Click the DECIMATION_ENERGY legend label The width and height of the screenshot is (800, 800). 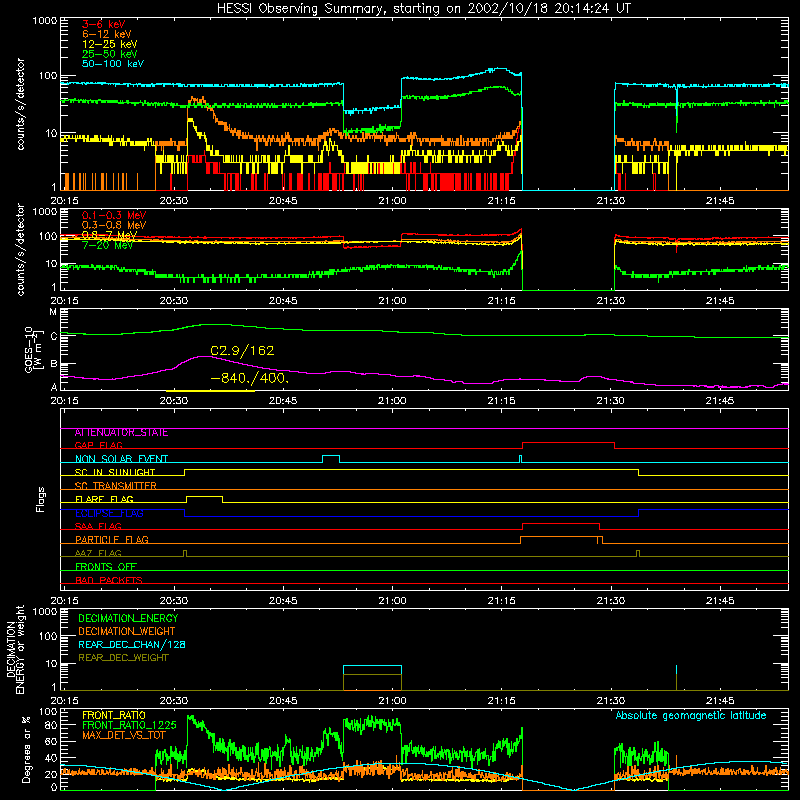tap(128, 618)
